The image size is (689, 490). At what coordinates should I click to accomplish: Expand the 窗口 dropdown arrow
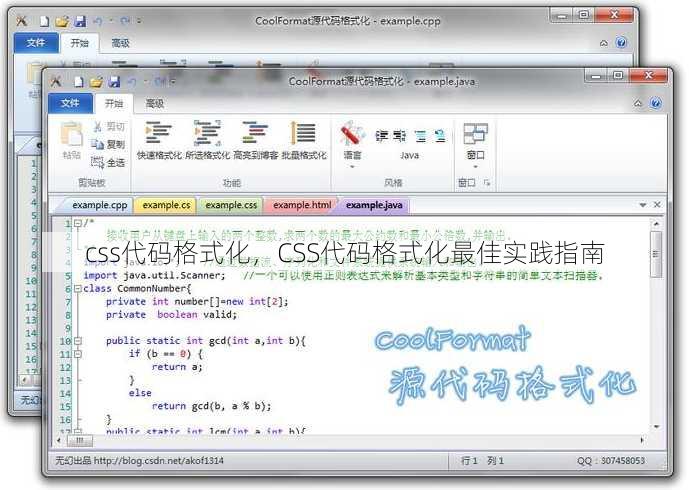tap(475, 167)
